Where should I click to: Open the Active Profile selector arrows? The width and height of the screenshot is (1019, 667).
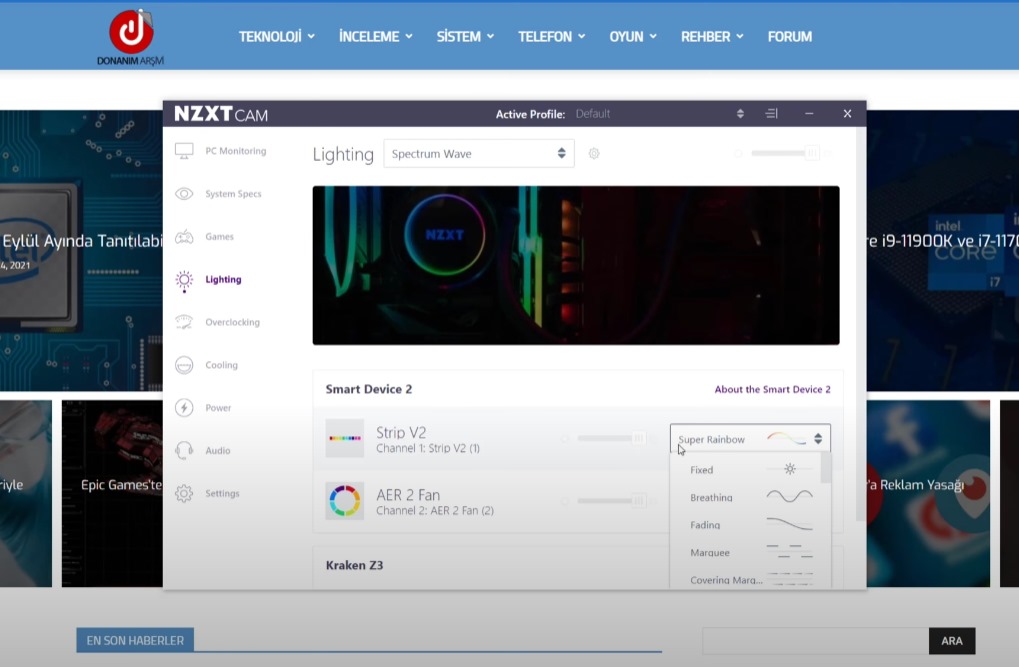coord(740,114)
